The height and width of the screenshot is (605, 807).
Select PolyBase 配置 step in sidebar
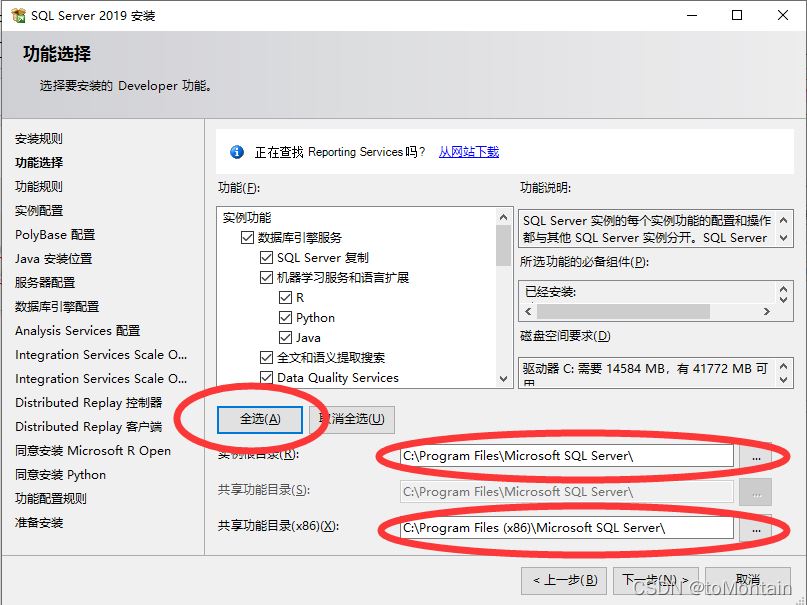(55, 235)
